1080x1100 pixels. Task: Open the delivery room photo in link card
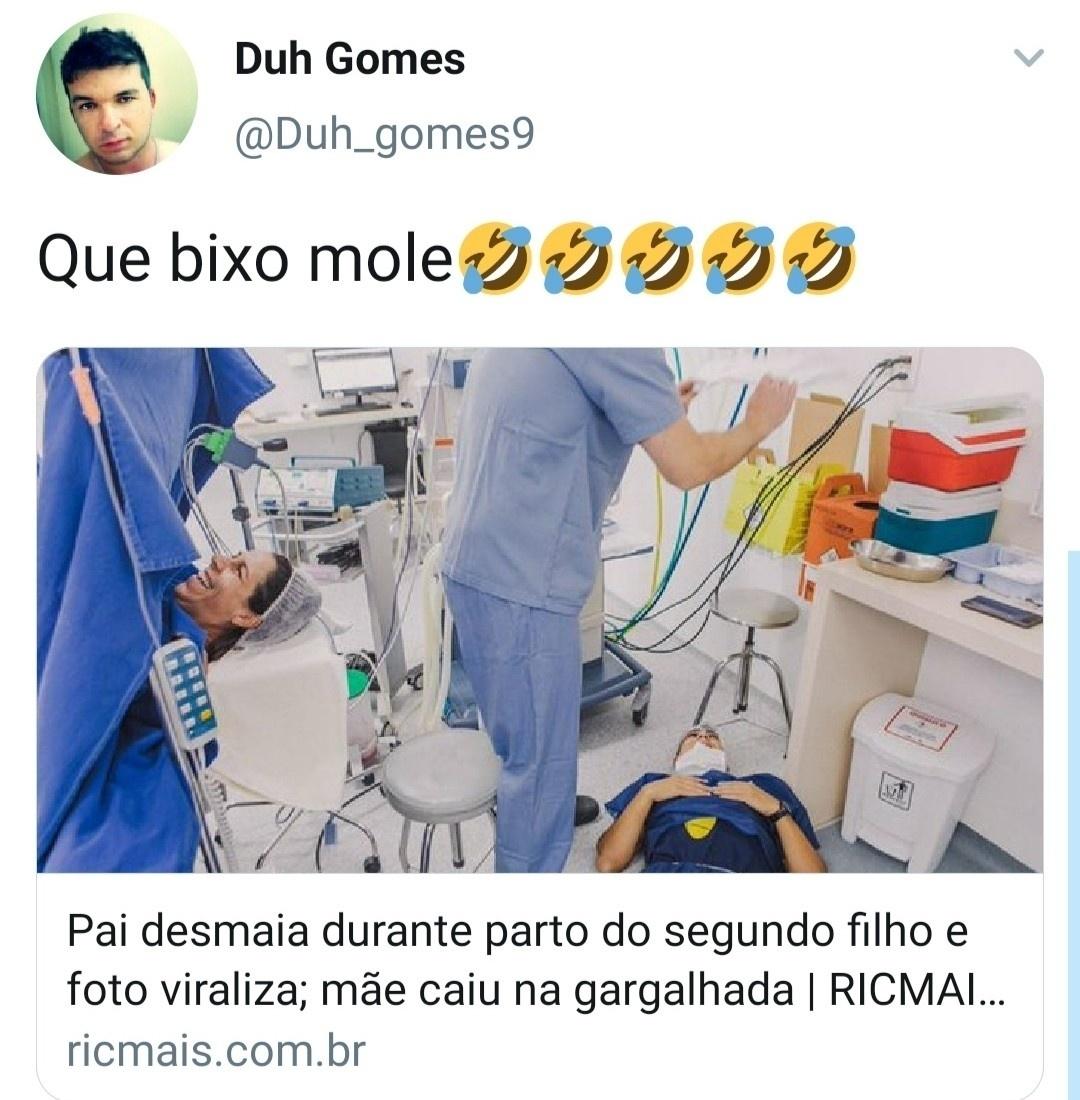(540, 610)
